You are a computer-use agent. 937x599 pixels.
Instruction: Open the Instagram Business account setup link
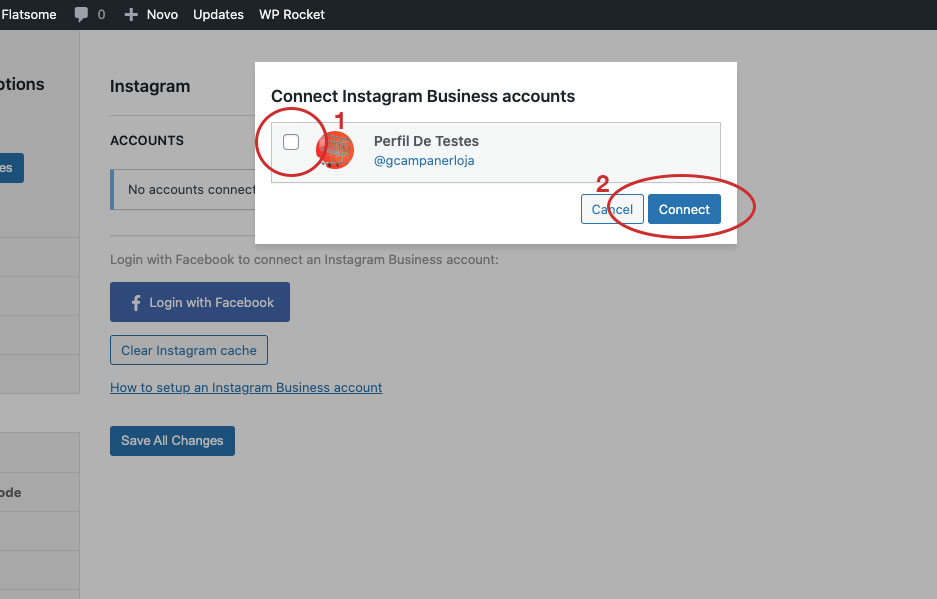pyautogui.click(x=246, y=387)
